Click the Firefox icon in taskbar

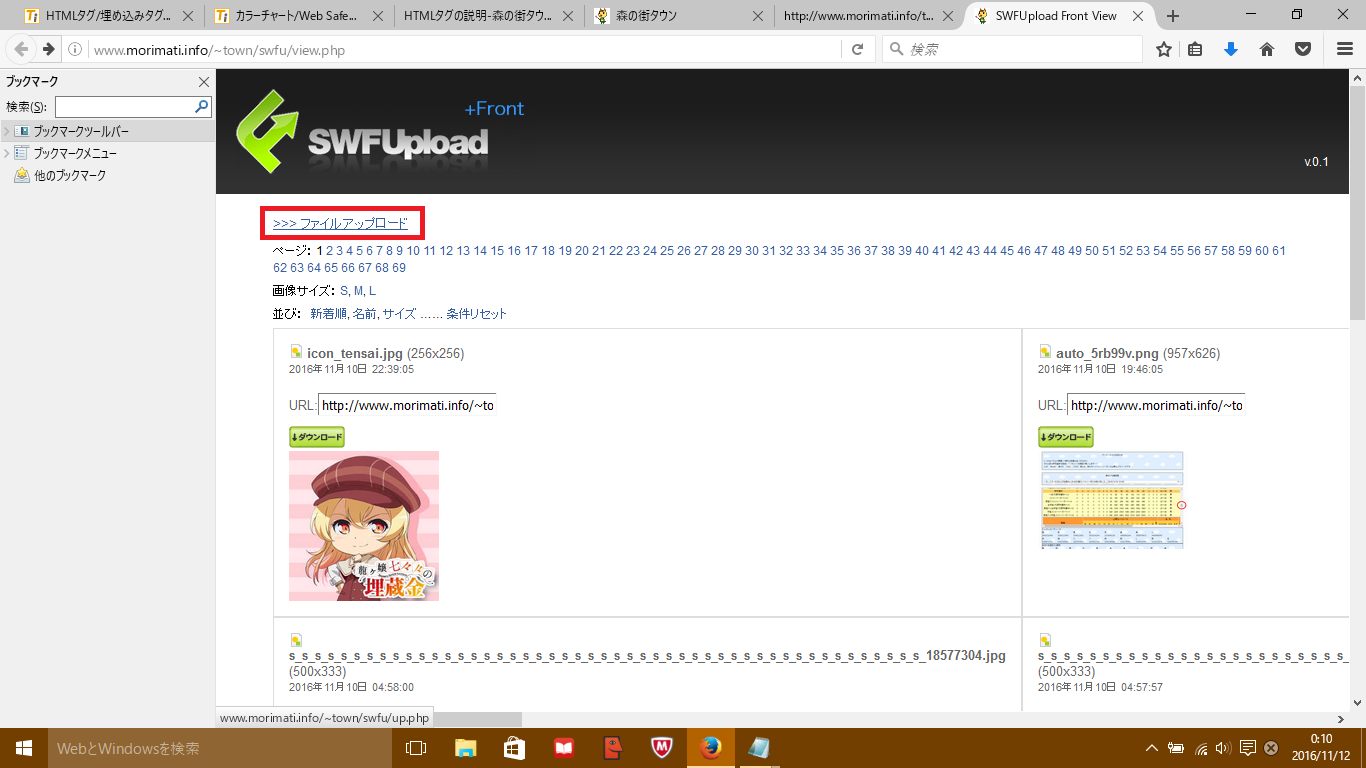[711, 748]
